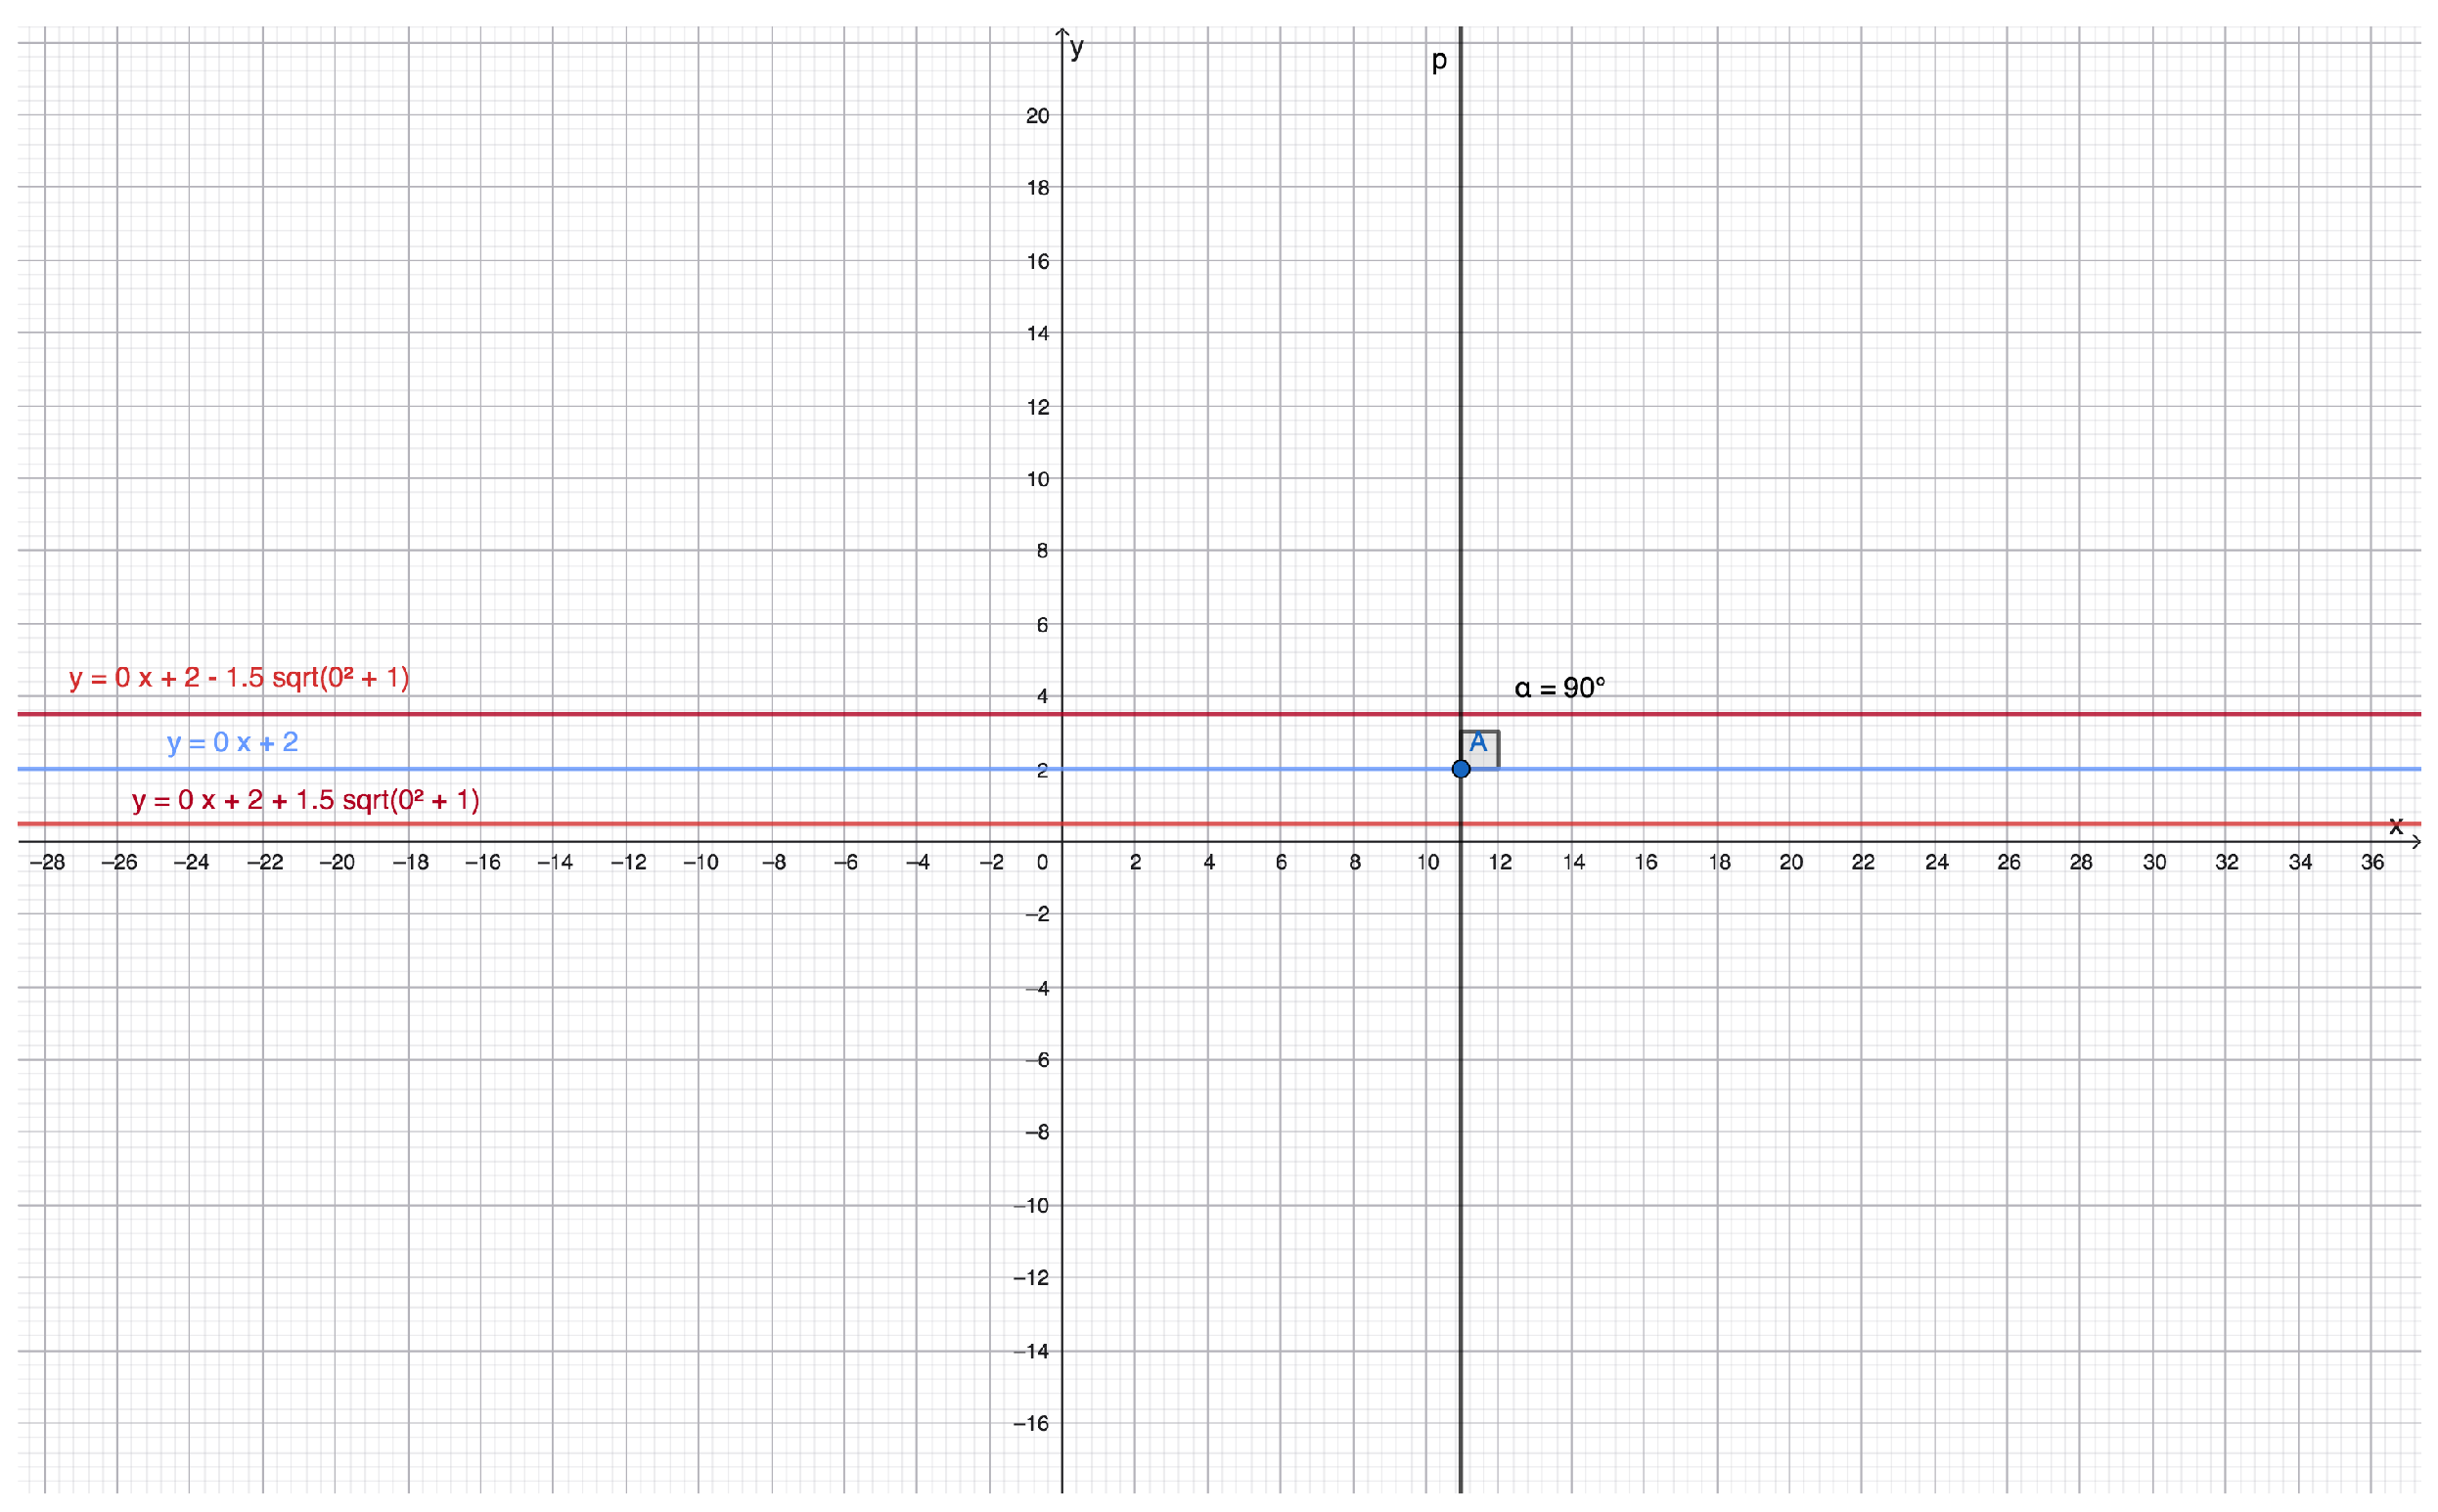This screenshot has width=2438, height=1512.
Task: Click the y axis arrowhead at top
Action: 1062,33
